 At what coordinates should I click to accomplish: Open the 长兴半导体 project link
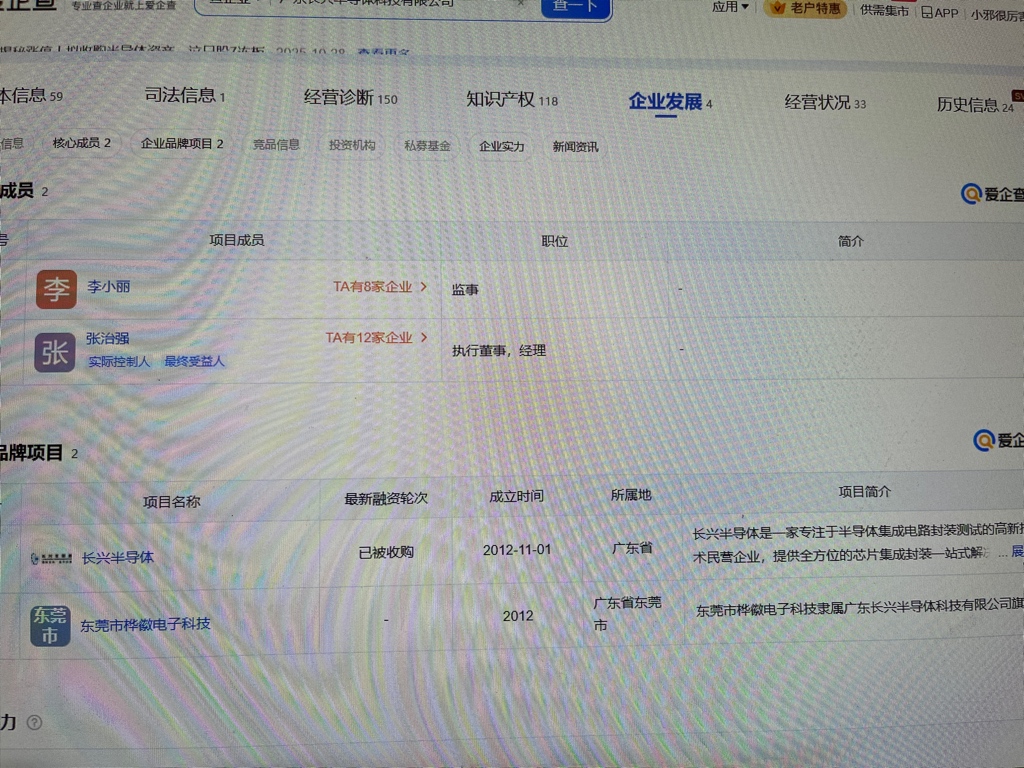click(118, 558)
